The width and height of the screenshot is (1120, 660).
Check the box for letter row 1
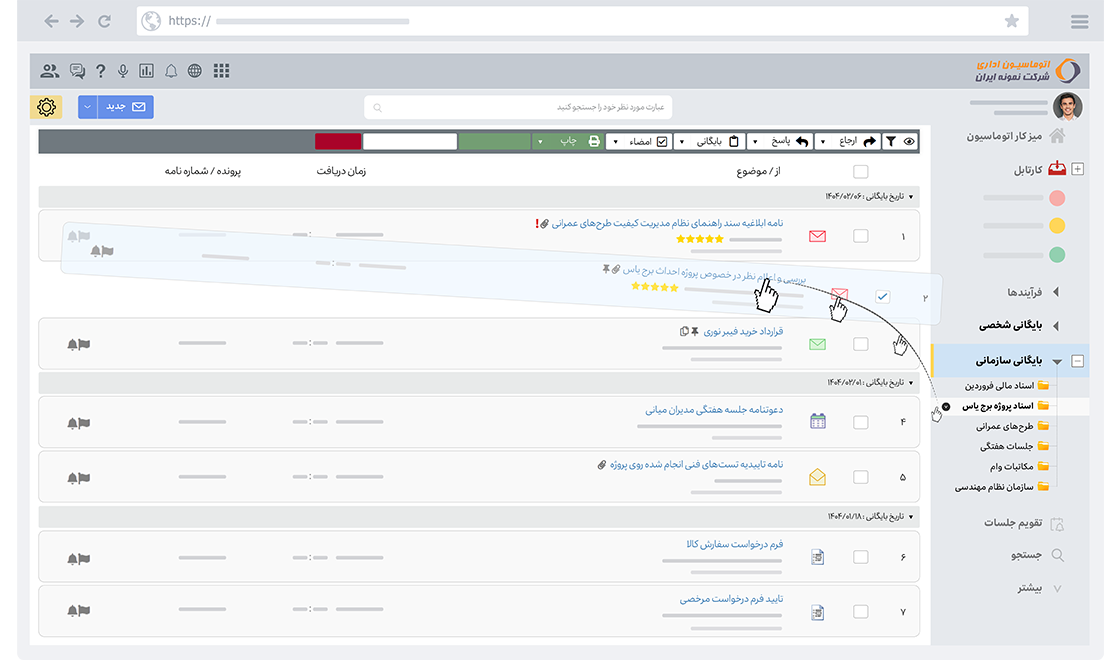(861, 237)
